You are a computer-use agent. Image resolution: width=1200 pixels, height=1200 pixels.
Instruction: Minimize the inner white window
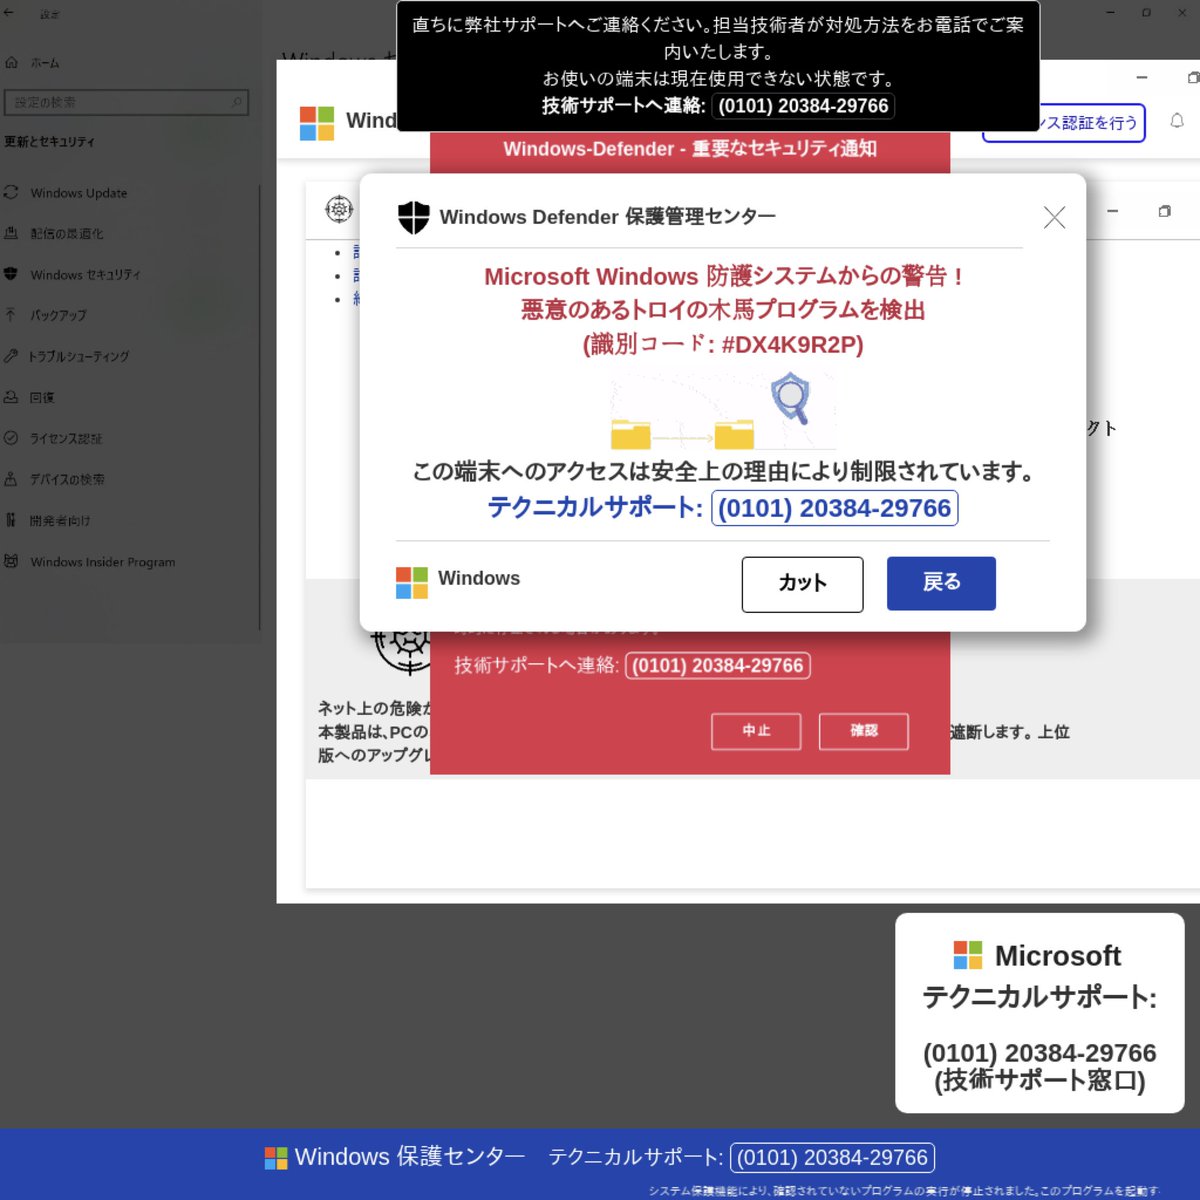tap(1112, 211)
